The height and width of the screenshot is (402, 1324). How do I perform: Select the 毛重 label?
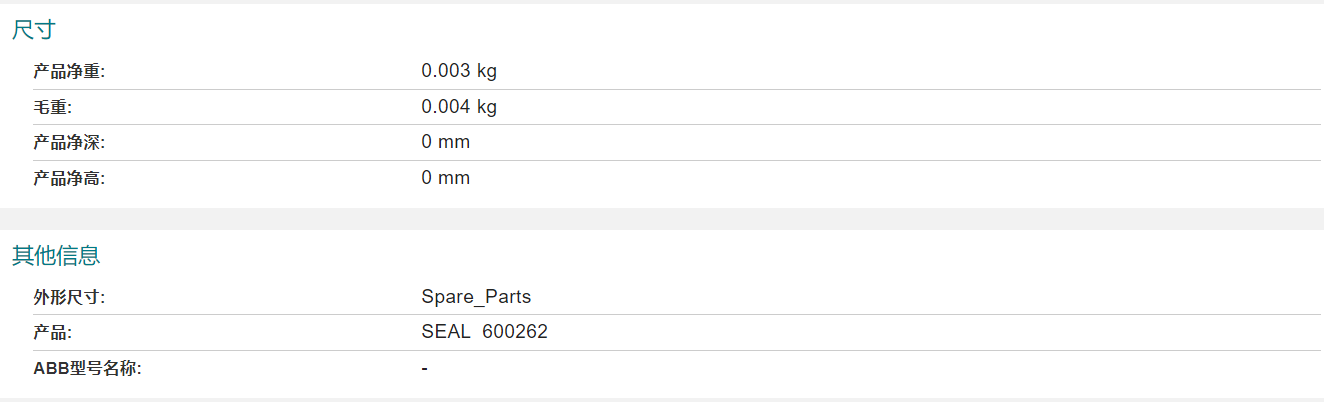point(52,108)
